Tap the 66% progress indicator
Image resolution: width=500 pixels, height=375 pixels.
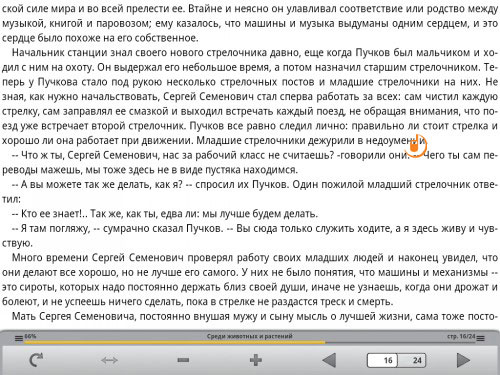pos(30,336)
